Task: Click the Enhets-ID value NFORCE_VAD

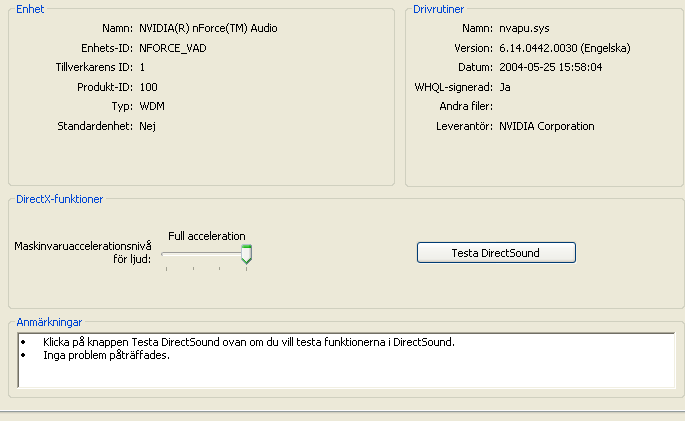Action: click(x=173, y=48)
